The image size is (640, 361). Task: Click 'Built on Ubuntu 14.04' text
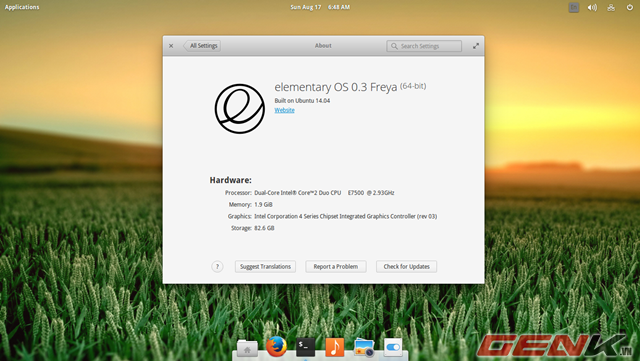pyautogui.click(x=302, y=100)
